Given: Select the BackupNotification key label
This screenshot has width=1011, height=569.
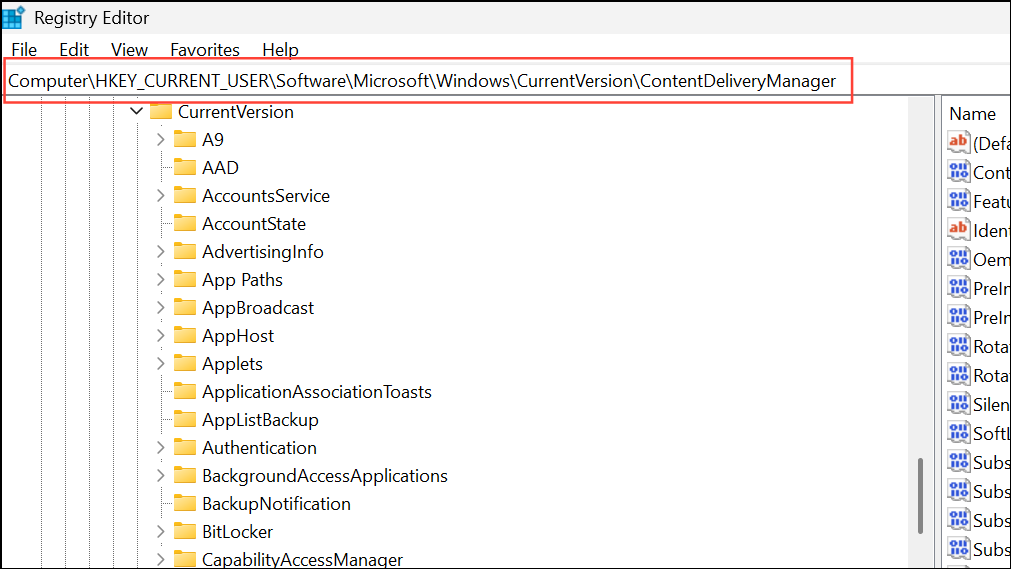Looking at the screenshot, I should pyautogui.click(x=276, y=504).
